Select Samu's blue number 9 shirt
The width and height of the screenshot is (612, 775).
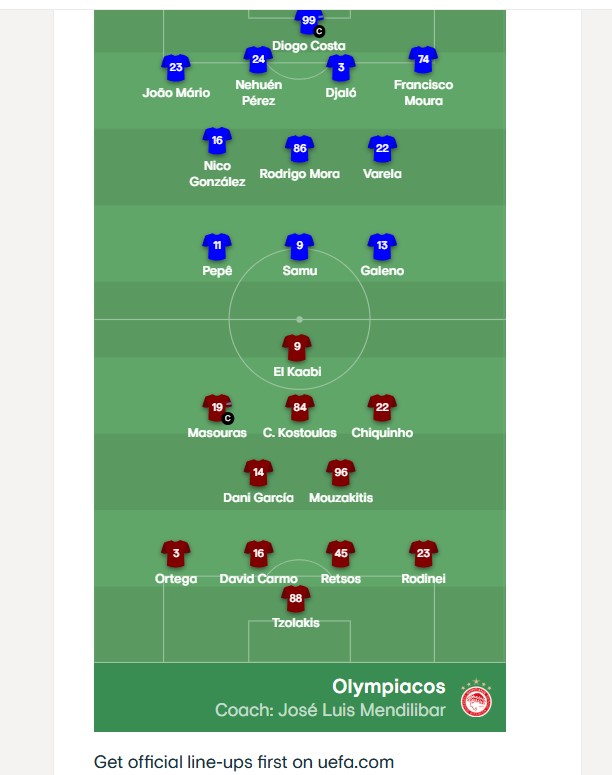tap(299, 246)
